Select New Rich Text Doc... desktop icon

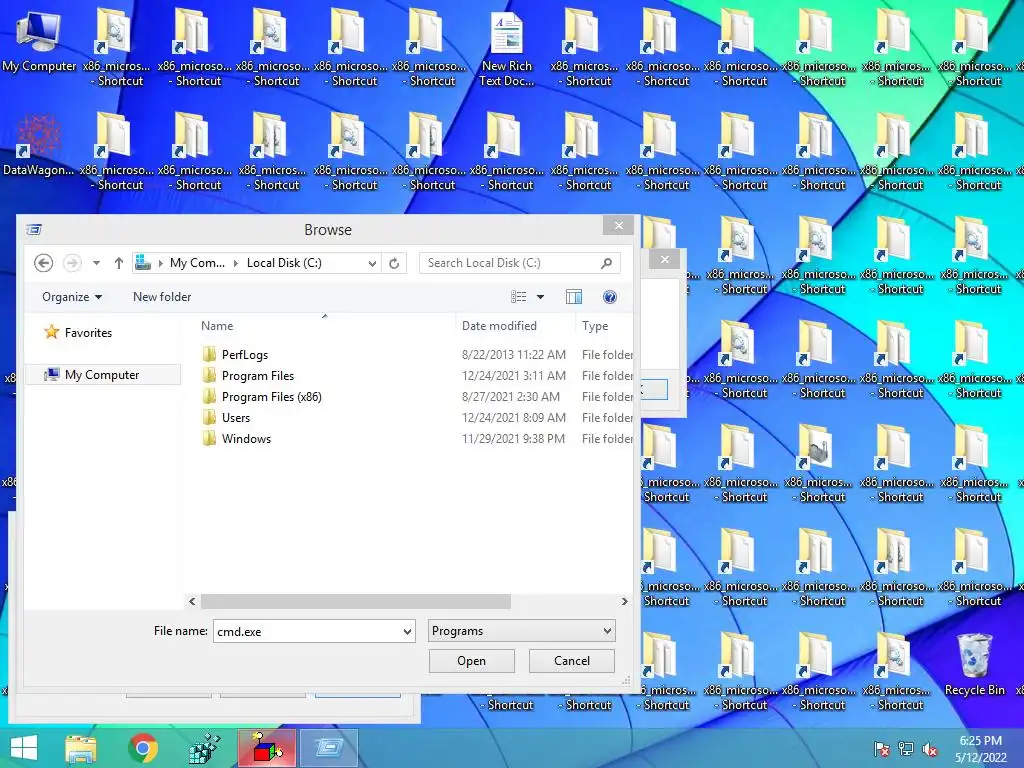point(507,50)
